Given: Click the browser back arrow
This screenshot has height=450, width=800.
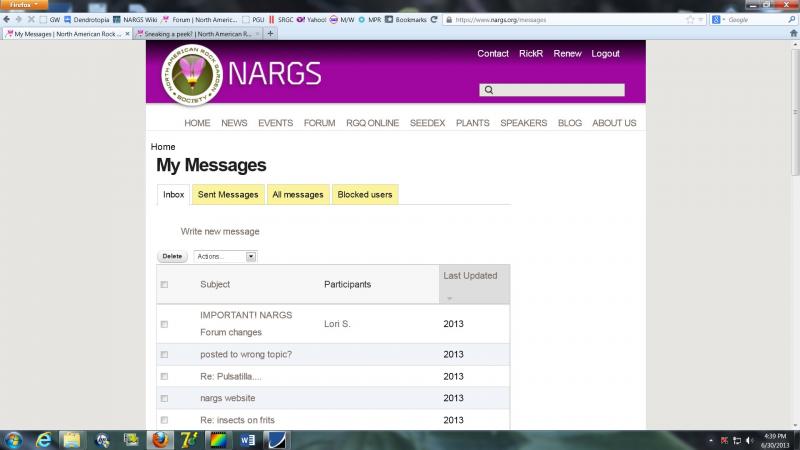Looking at the screenshot, I should click(8, 19).
